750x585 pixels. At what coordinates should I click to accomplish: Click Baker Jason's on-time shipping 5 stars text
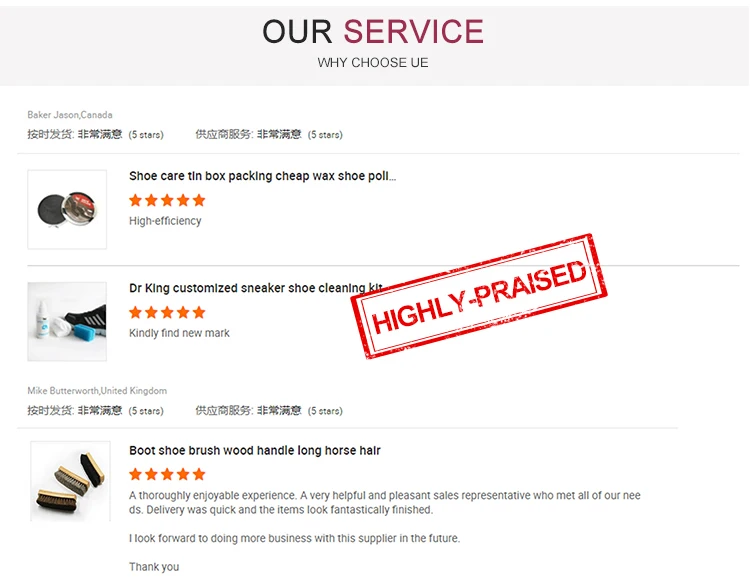click(95, 134)
